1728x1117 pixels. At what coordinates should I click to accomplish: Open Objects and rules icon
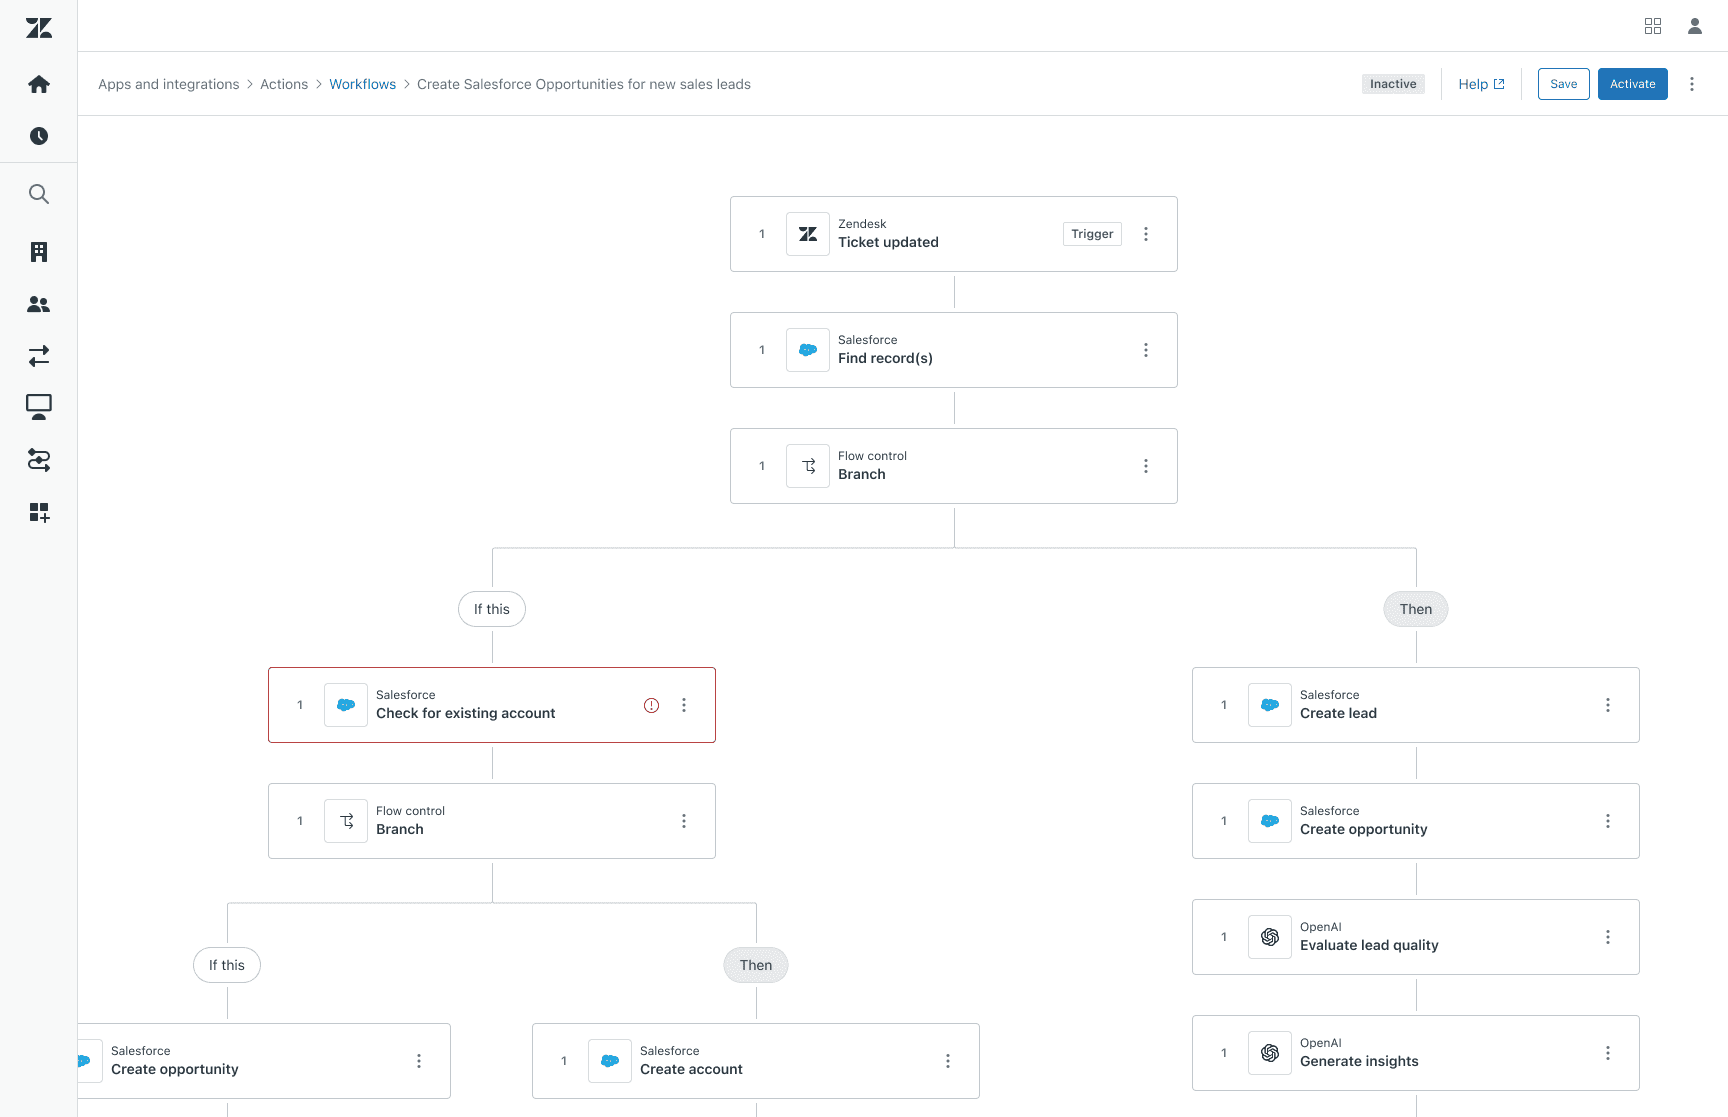point(39,460)
